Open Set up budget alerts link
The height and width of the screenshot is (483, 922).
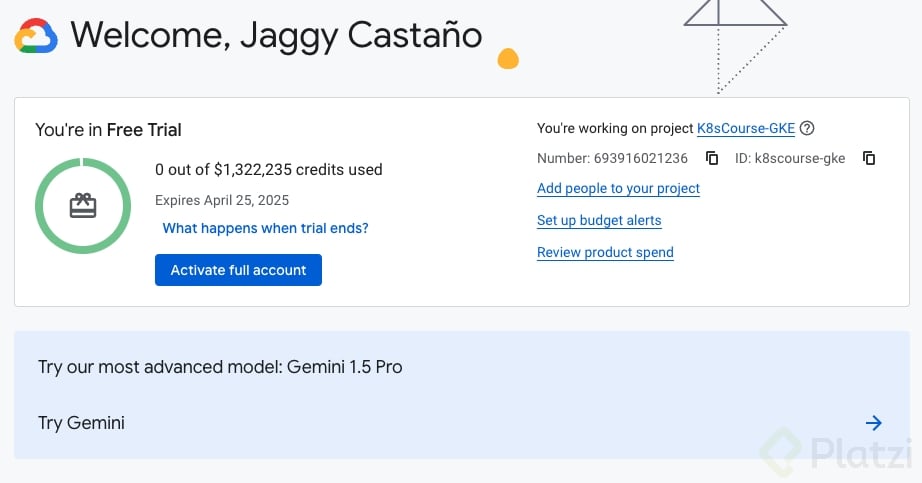click(x=599, y=221)
